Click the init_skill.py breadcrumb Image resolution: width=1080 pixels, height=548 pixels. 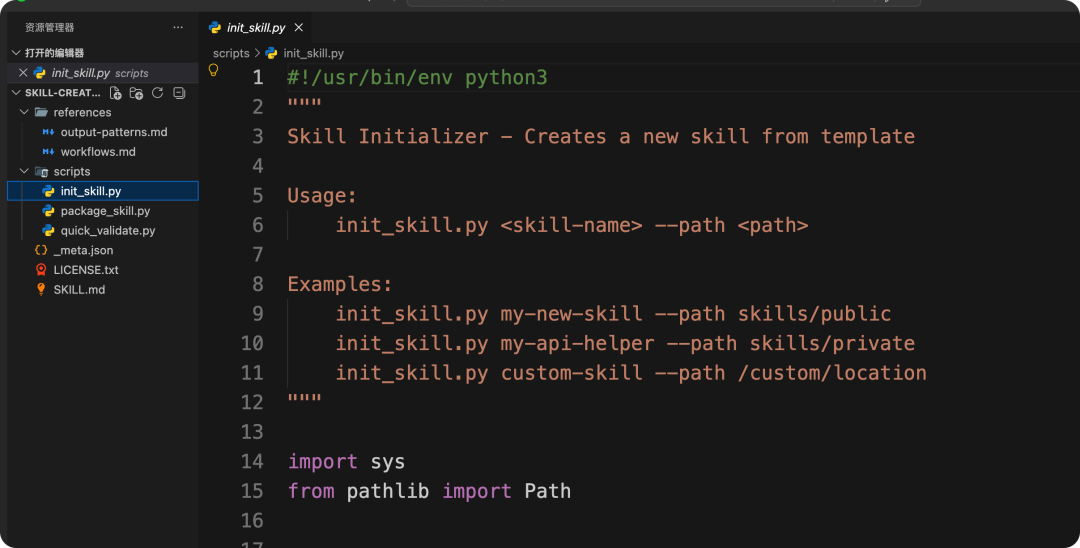coord(313,53)
